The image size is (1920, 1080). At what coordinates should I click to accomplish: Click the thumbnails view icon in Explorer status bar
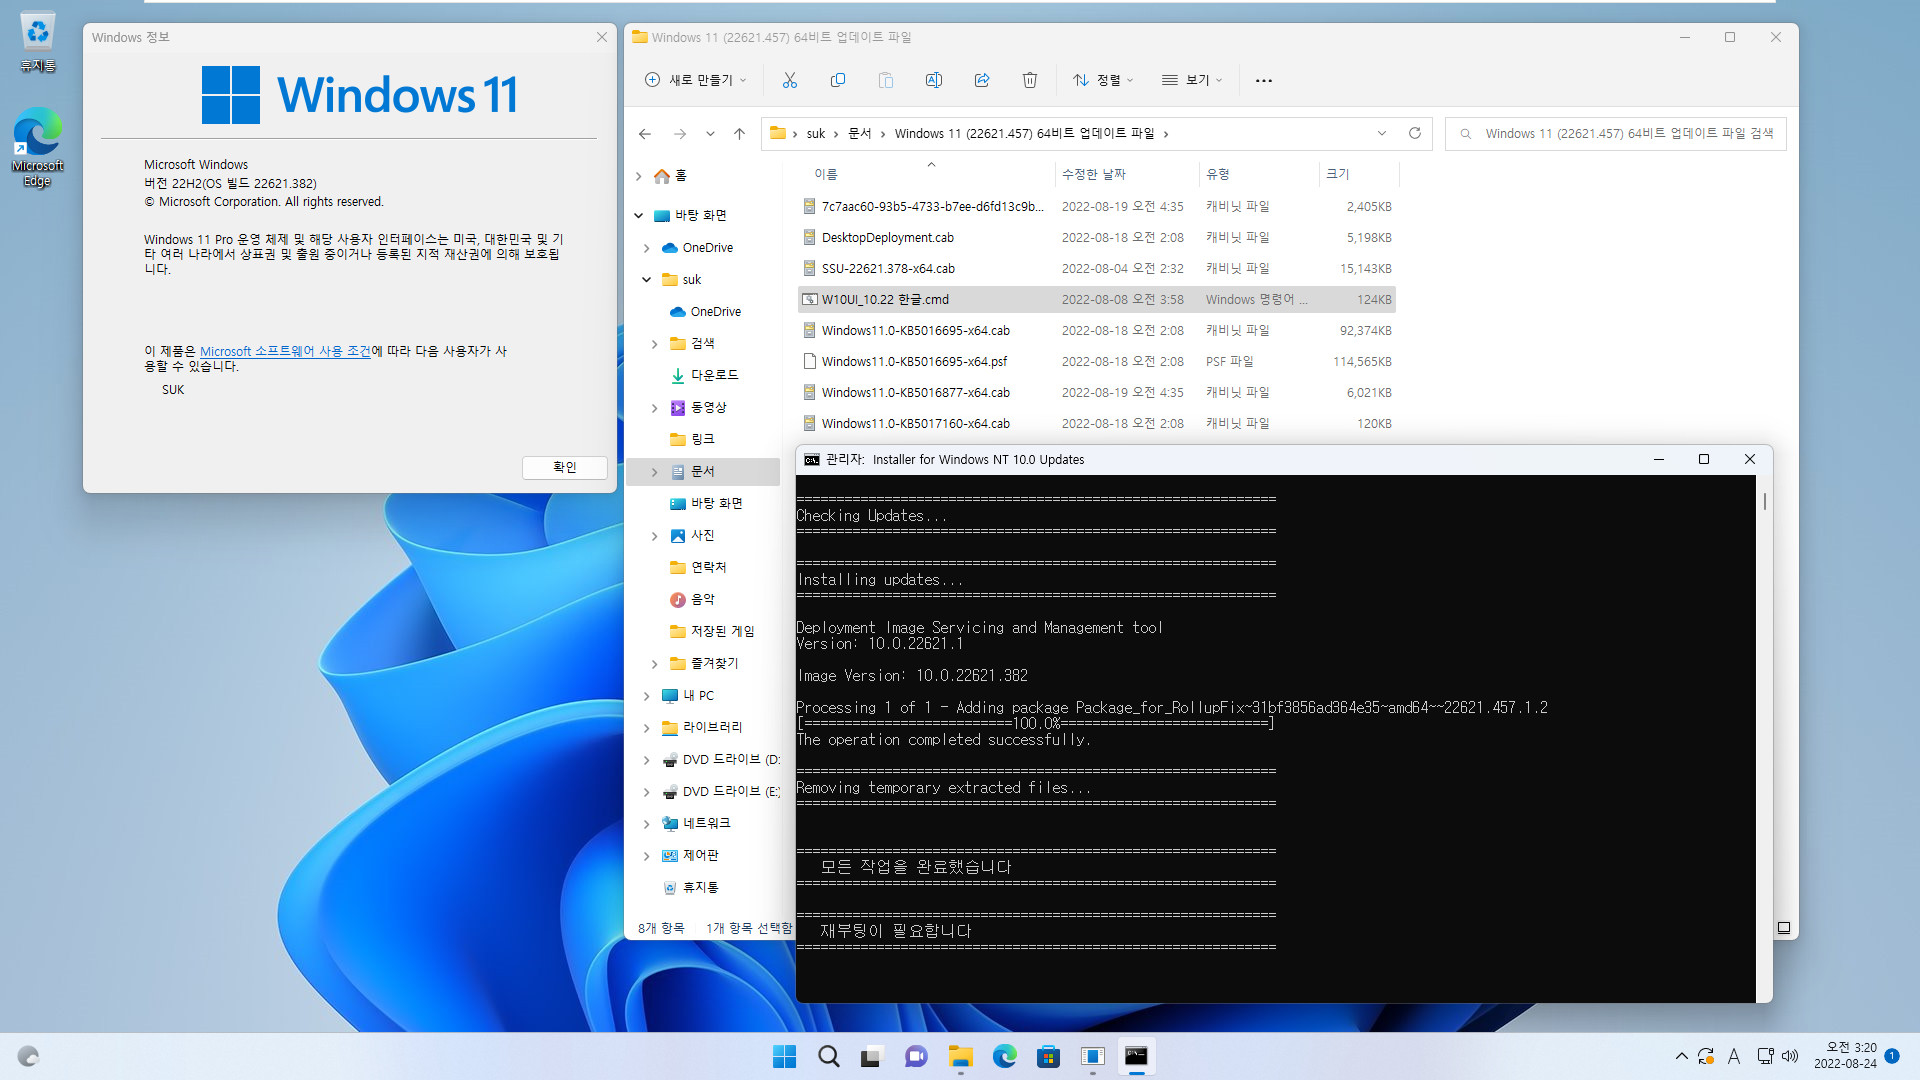click(x=1783, y=928)
